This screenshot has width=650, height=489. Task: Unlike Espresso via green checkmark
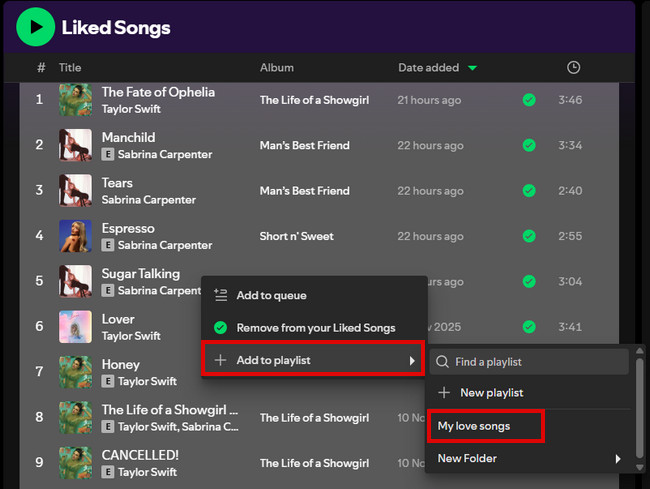click(x=529, y=236)
